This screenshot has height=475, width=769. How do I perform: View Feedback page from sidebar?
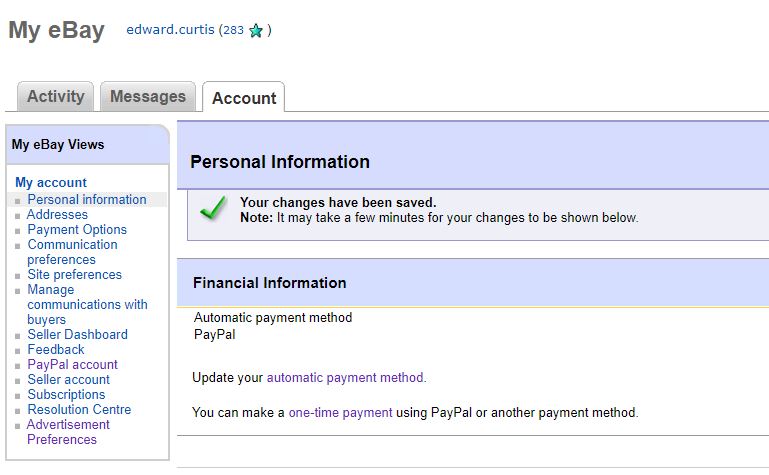tap(56, 350)
